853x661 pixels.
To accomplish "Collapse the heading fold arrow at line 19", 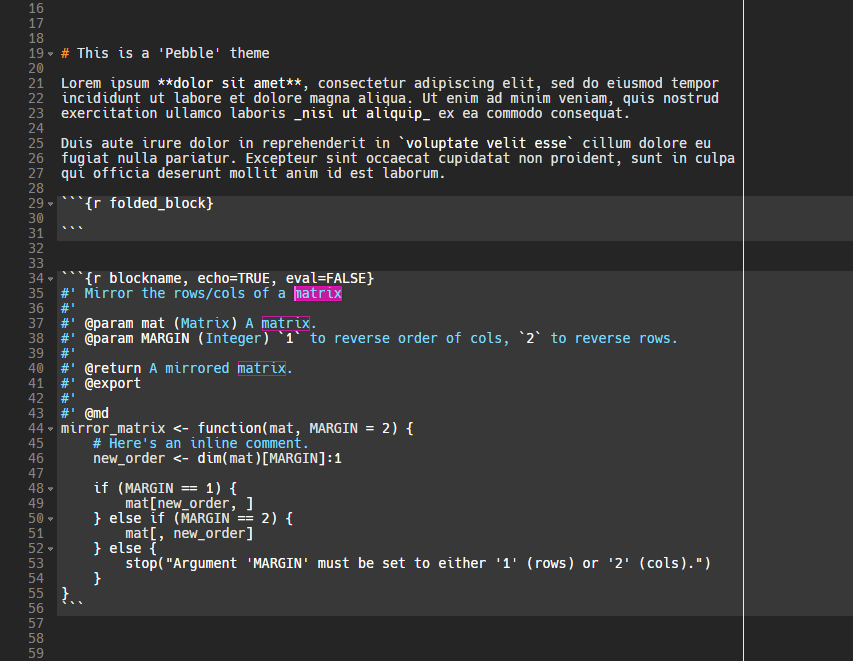I will point(51,54).
